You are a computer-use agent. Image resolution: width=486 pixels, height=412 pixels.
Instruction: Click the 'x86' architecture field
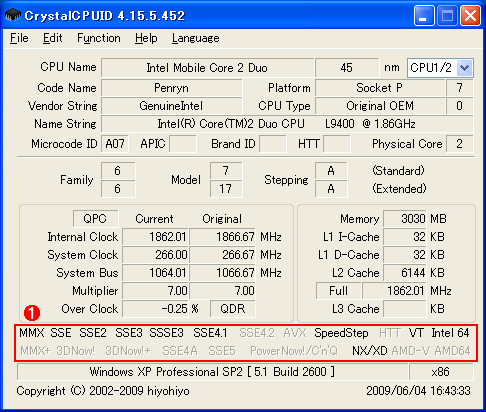[x=441, y=372]
